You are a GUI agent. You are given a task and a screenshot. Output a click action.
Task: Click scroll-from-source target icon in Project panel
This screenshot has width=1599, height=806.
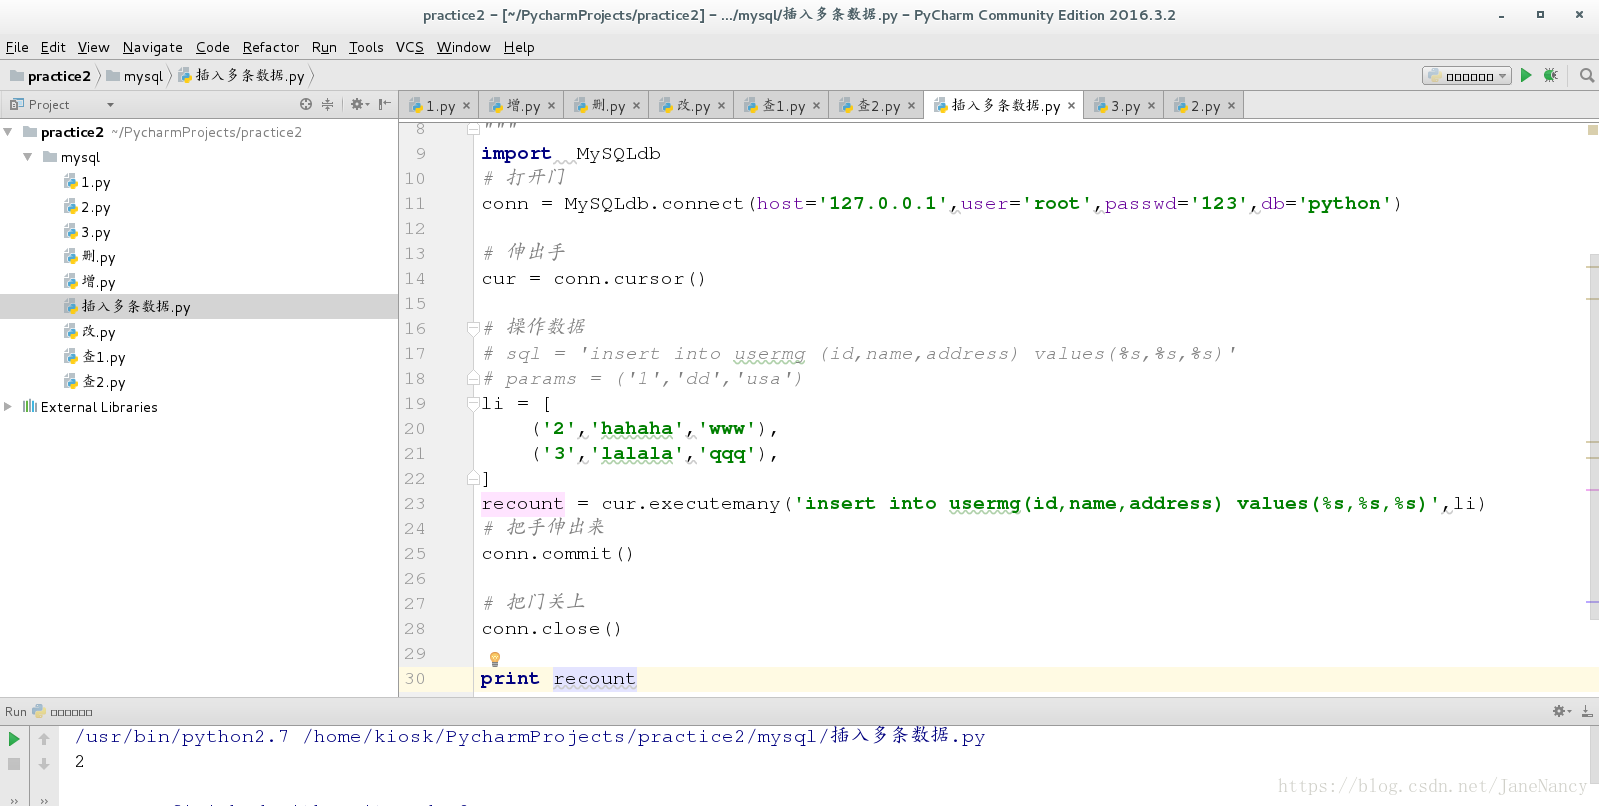tap(306, 104)
